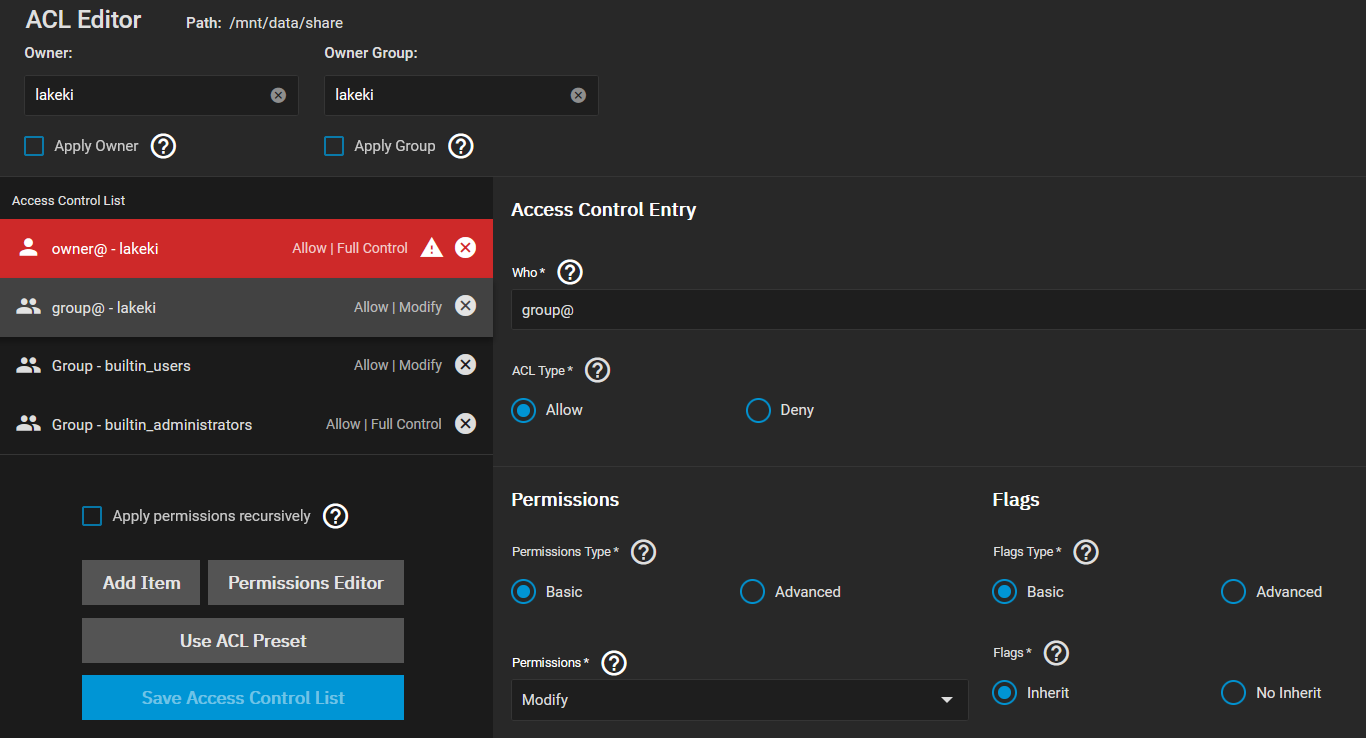
Task: Remove the owner@ - lakeki ACL entry
Action: tap(465, 248)
